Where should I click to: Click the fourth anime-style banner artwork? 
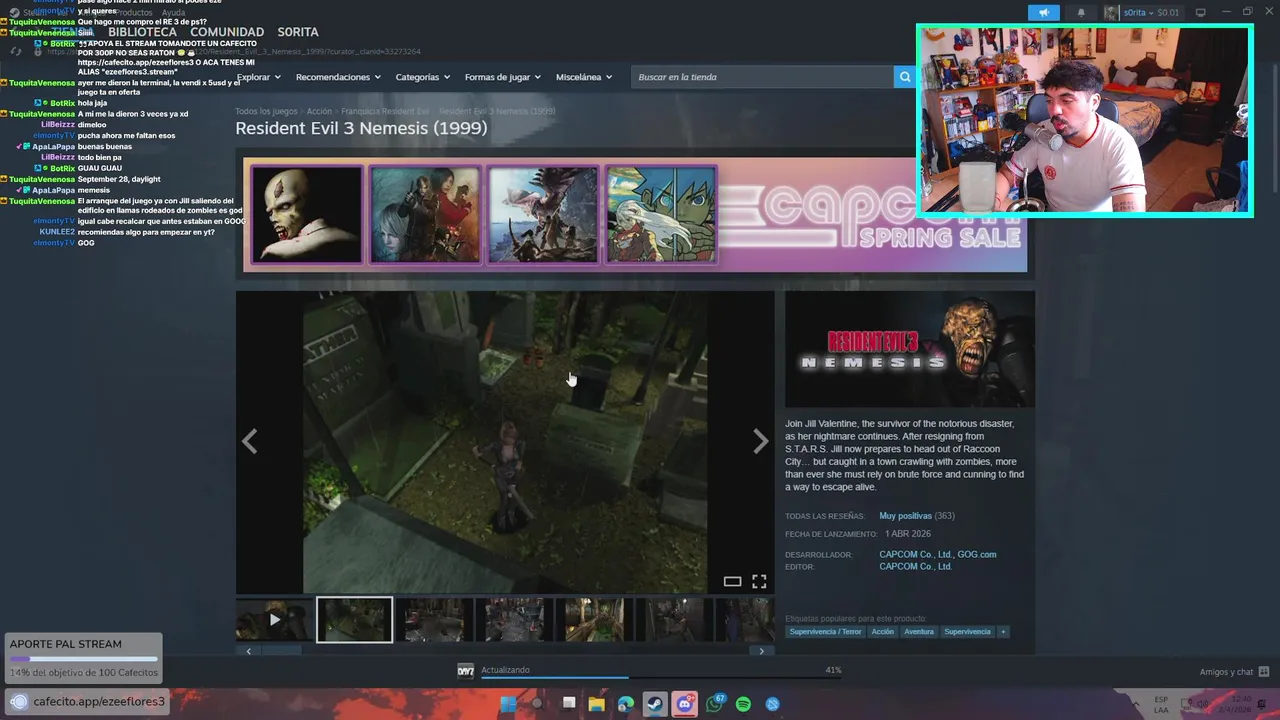(661, 215)
